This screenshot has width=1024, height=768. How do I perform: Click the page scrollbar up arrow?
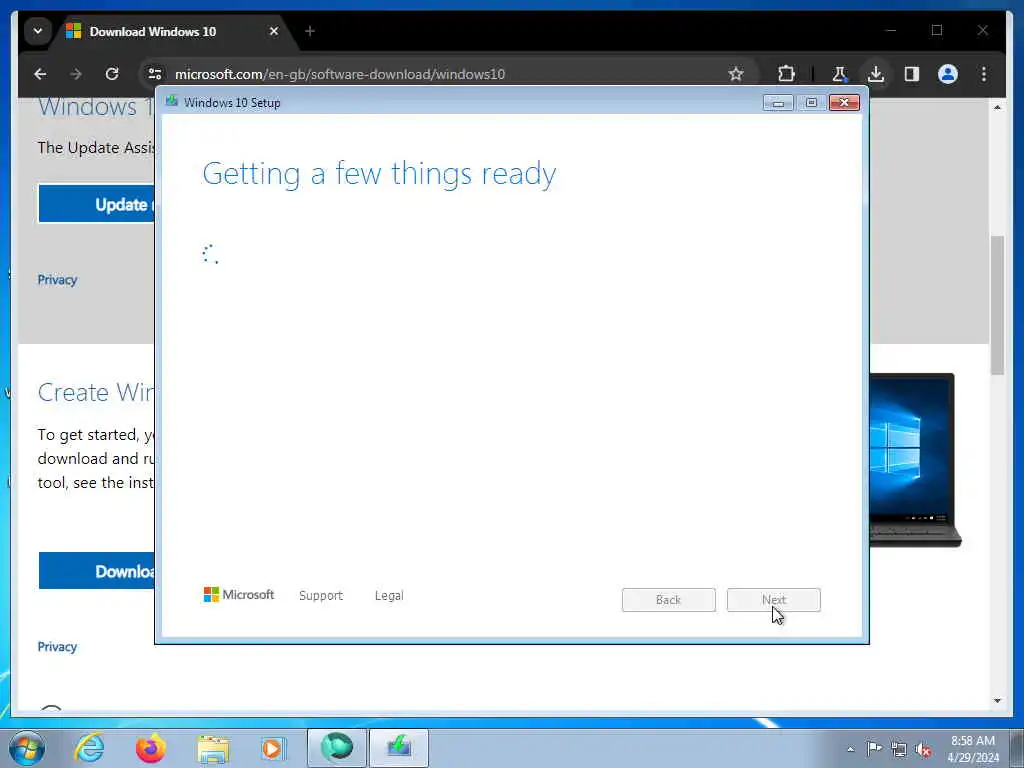tap(997, 106)
